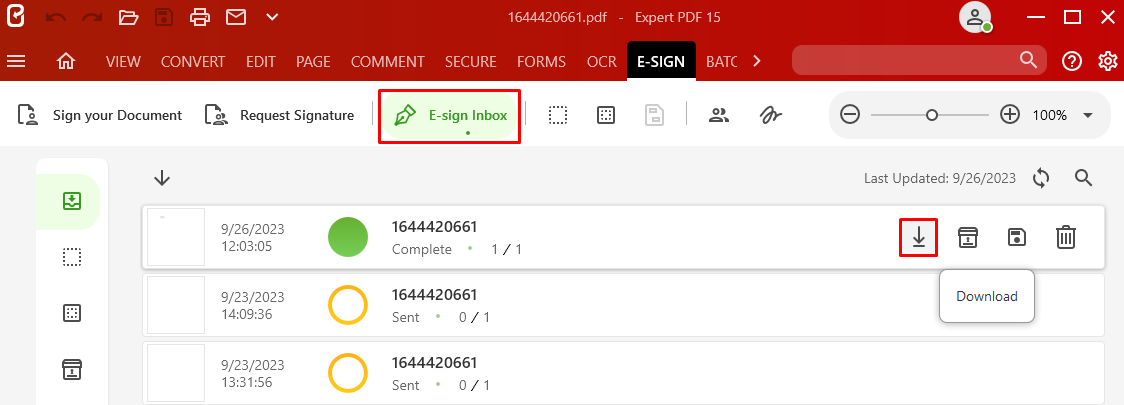Click the dotted-square icon in the toolbar
This screenshot has width=1124, height=405.
(x=606, y=115)
